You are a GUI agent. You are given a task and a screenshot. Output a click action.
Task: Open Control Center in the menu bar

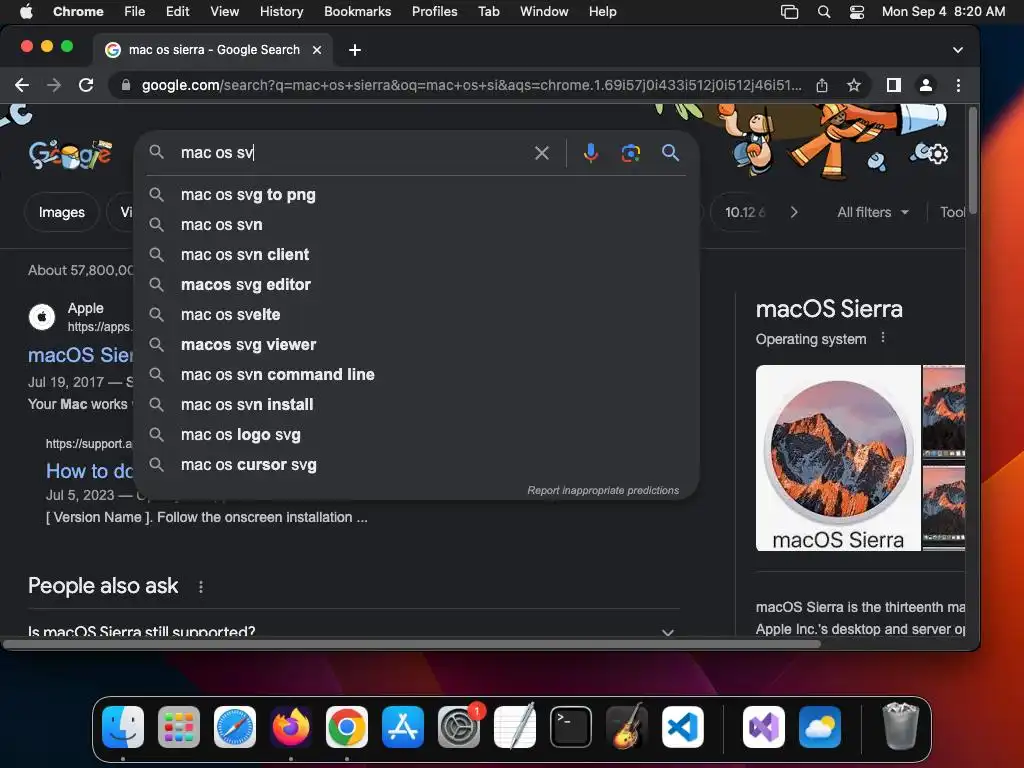tap(856, 12)
